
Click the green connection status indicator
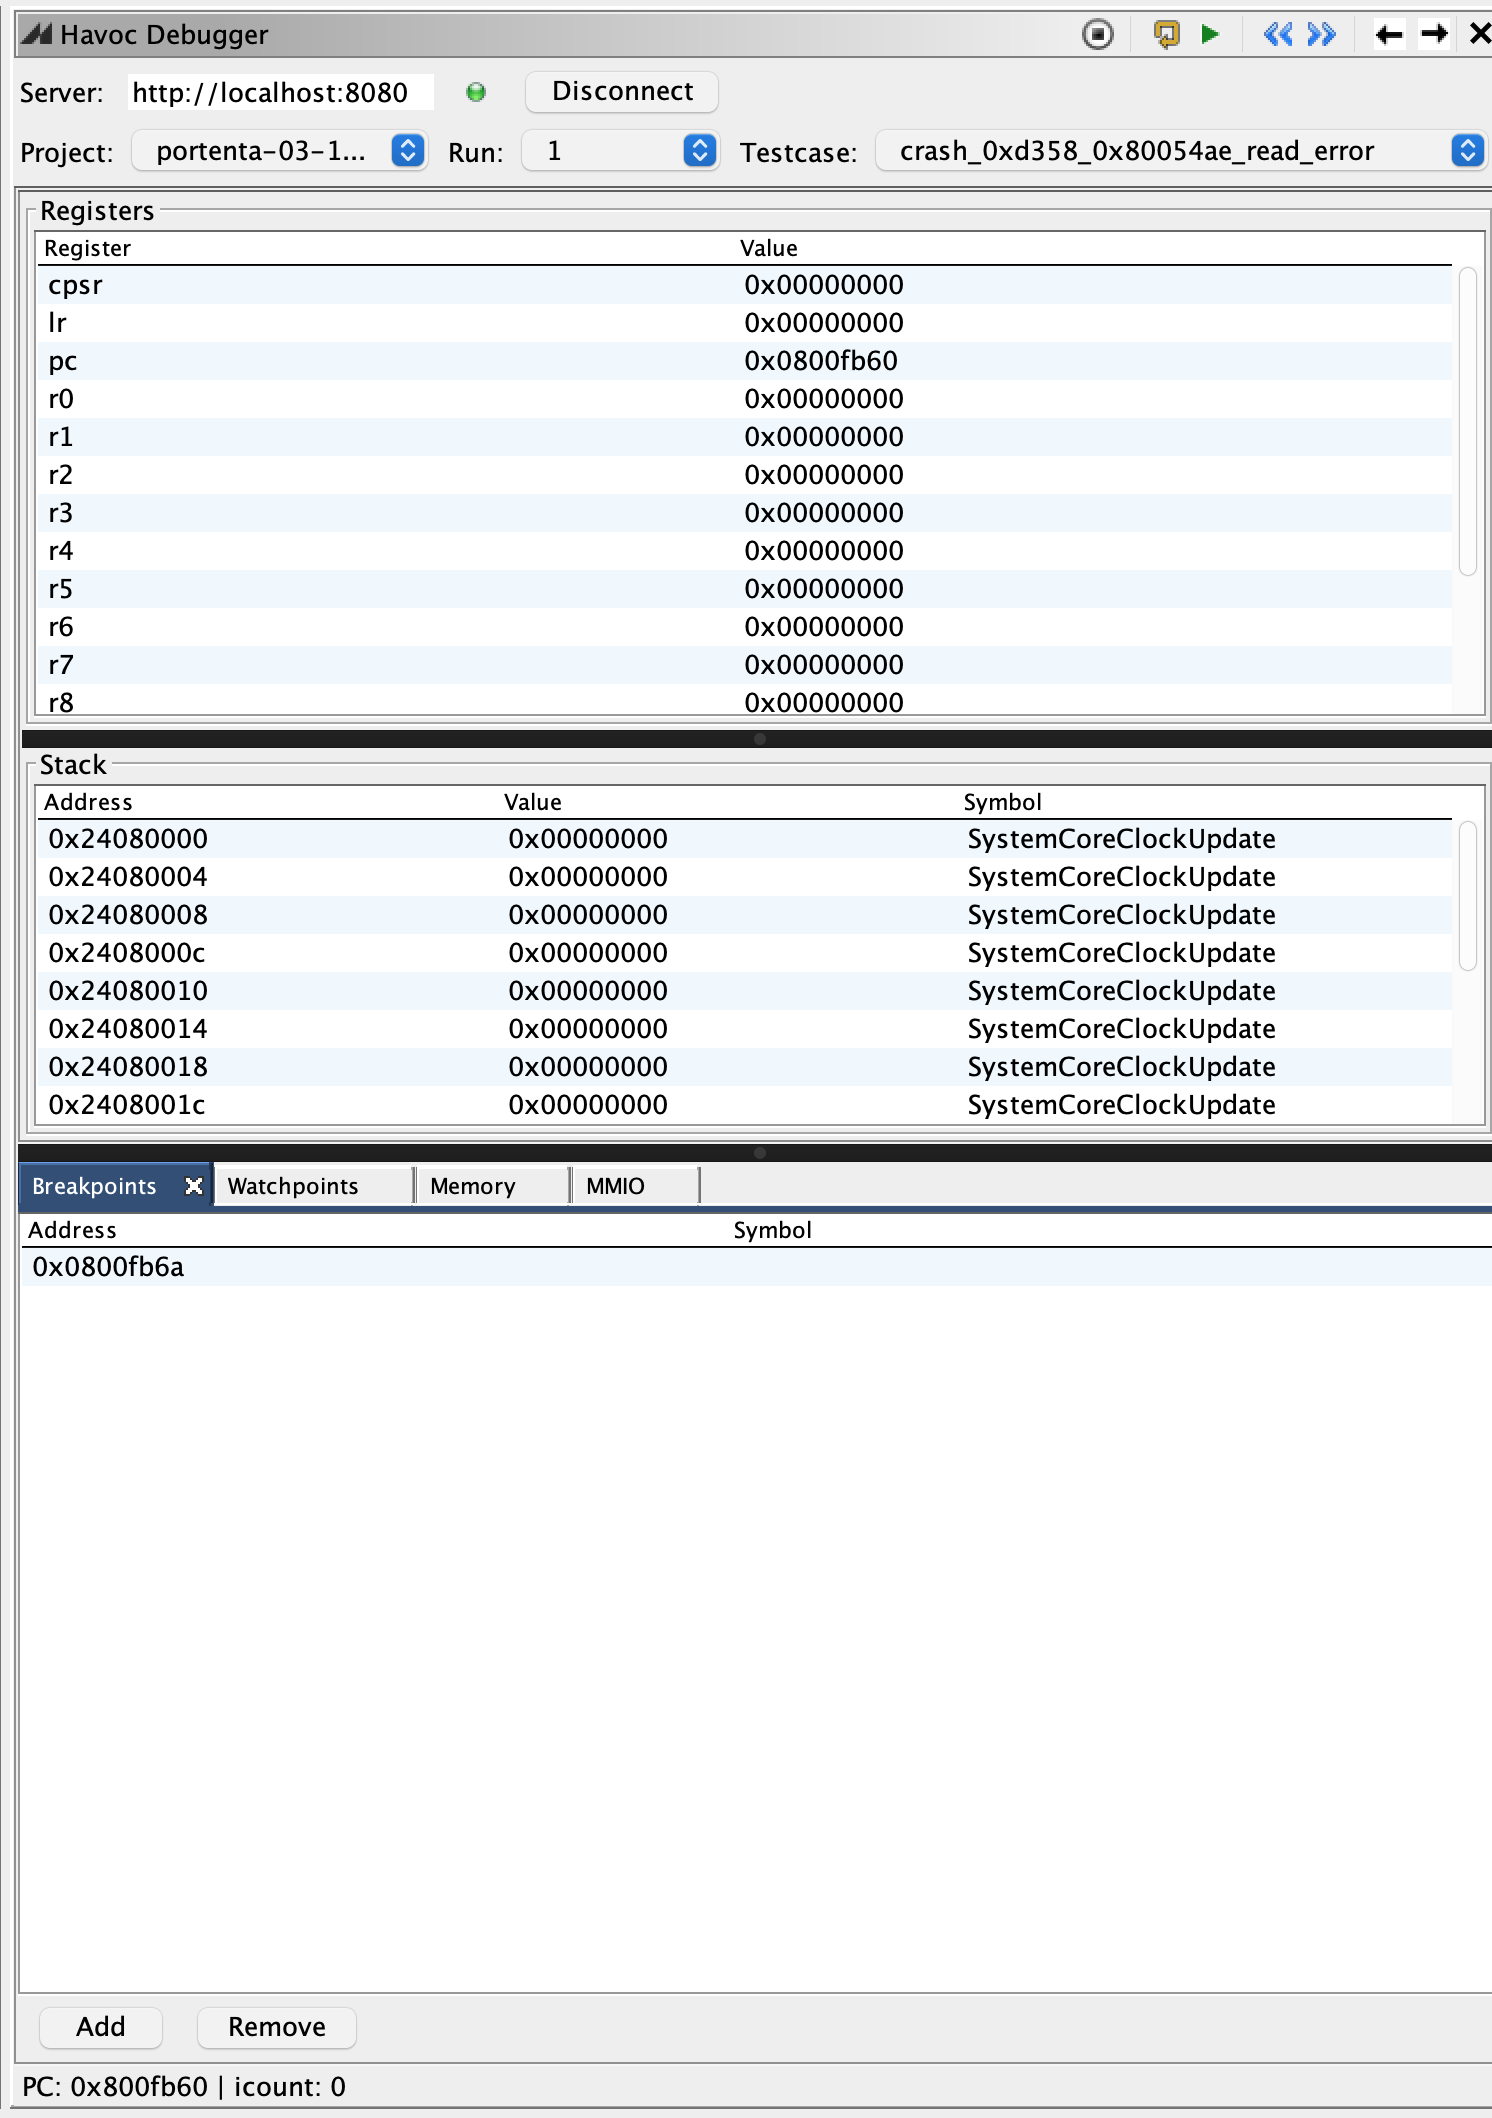click(x=476, y=93)
